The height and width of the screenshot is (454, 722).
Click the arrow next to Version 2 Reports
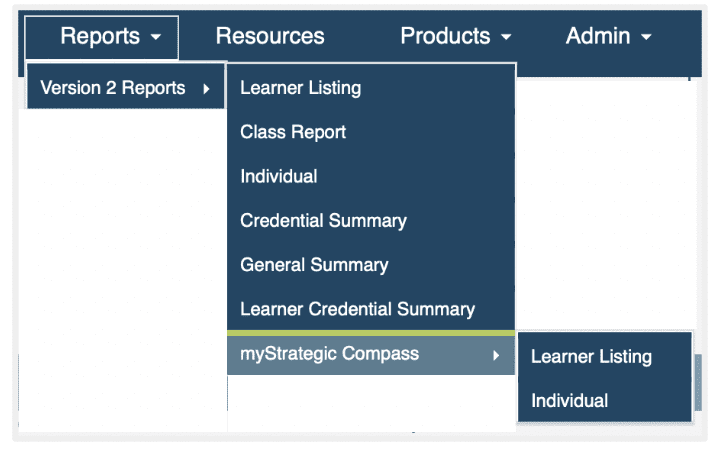pos(206,89)
